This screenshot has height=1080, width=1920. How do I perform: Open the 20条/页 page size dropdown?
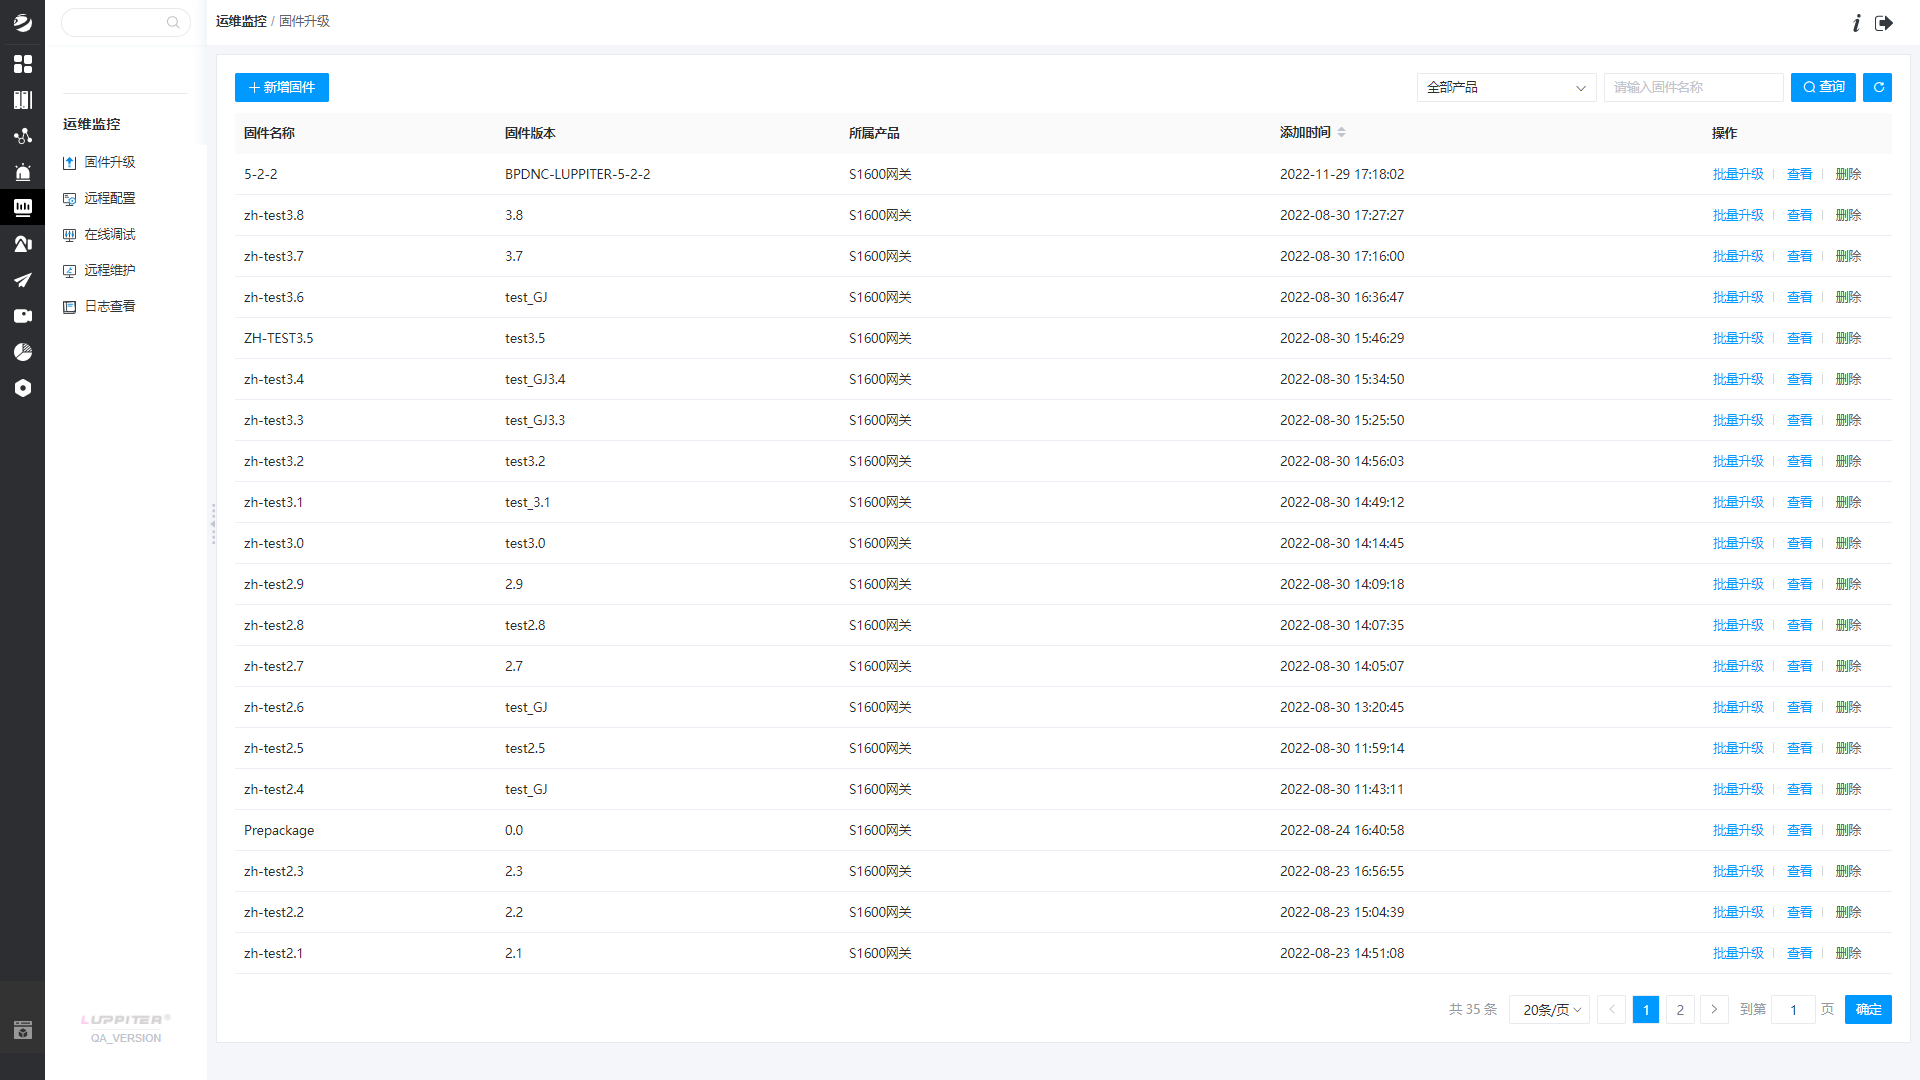[x=1550, y=1010]
